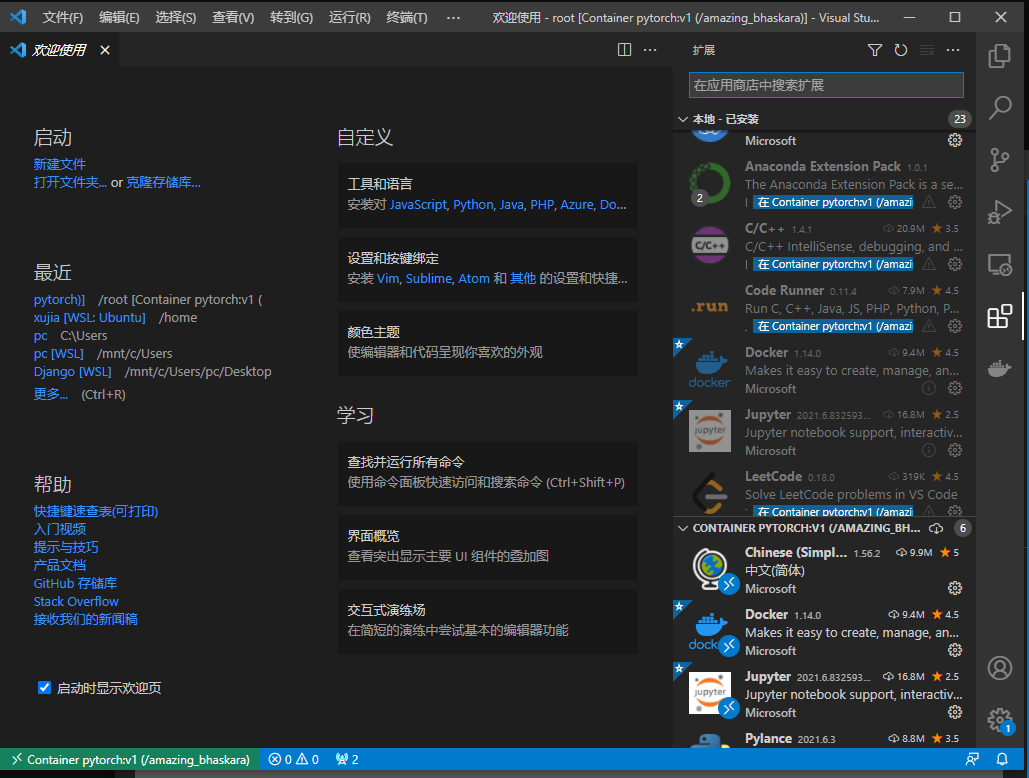The image size is (1029, 778).
Task: Open notifications bell in status bar
Action: (x=1002, y=760)
